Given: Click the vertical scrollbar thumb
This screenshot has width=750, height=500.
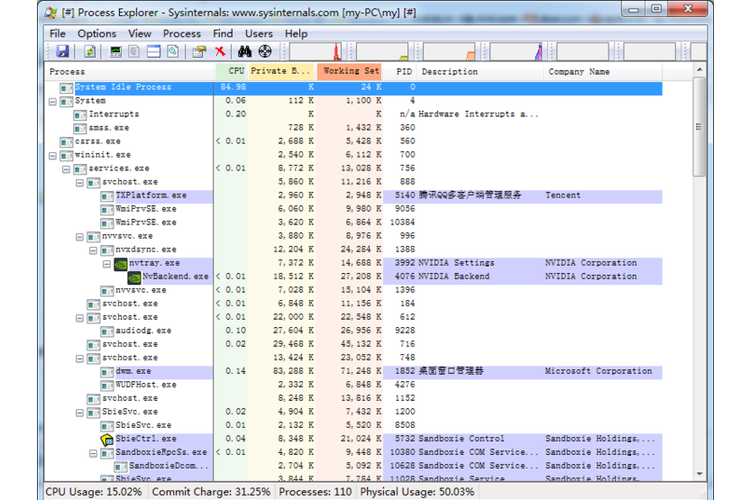Looking at the screenshot, I should [700, 126].
